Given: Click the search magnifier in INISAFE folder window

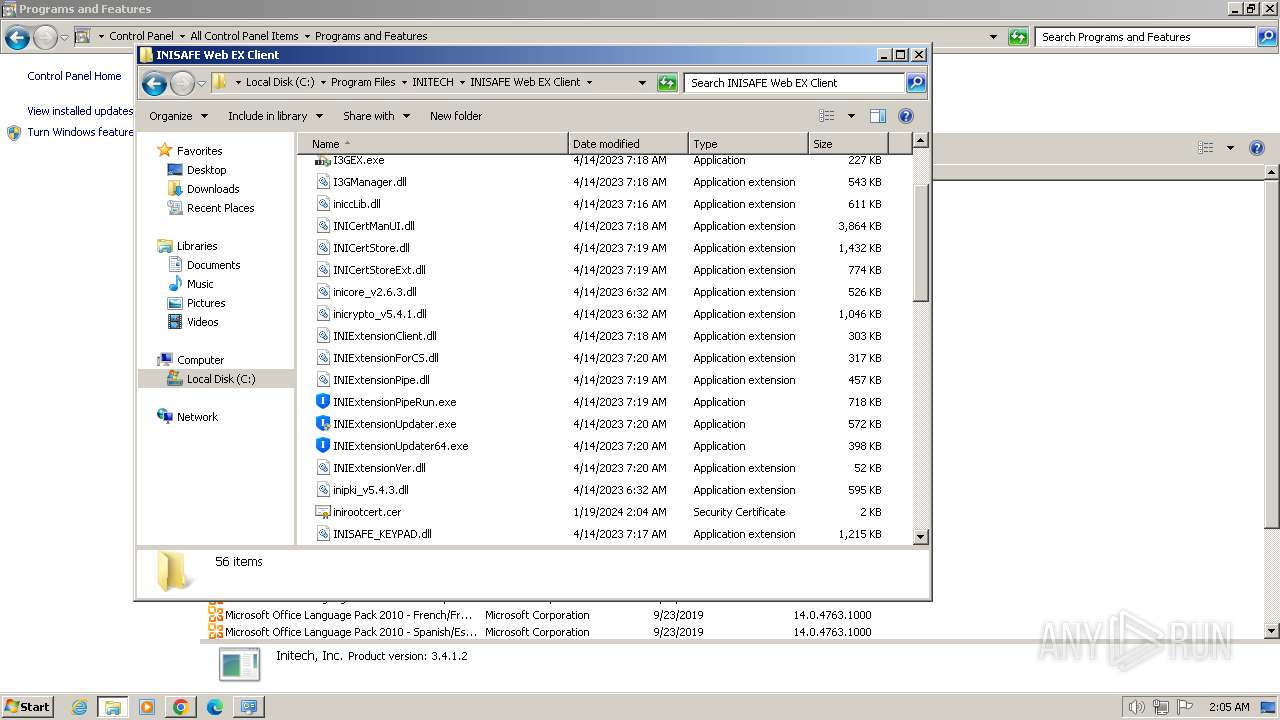Looking at the screenshot, I should point(916,83).
